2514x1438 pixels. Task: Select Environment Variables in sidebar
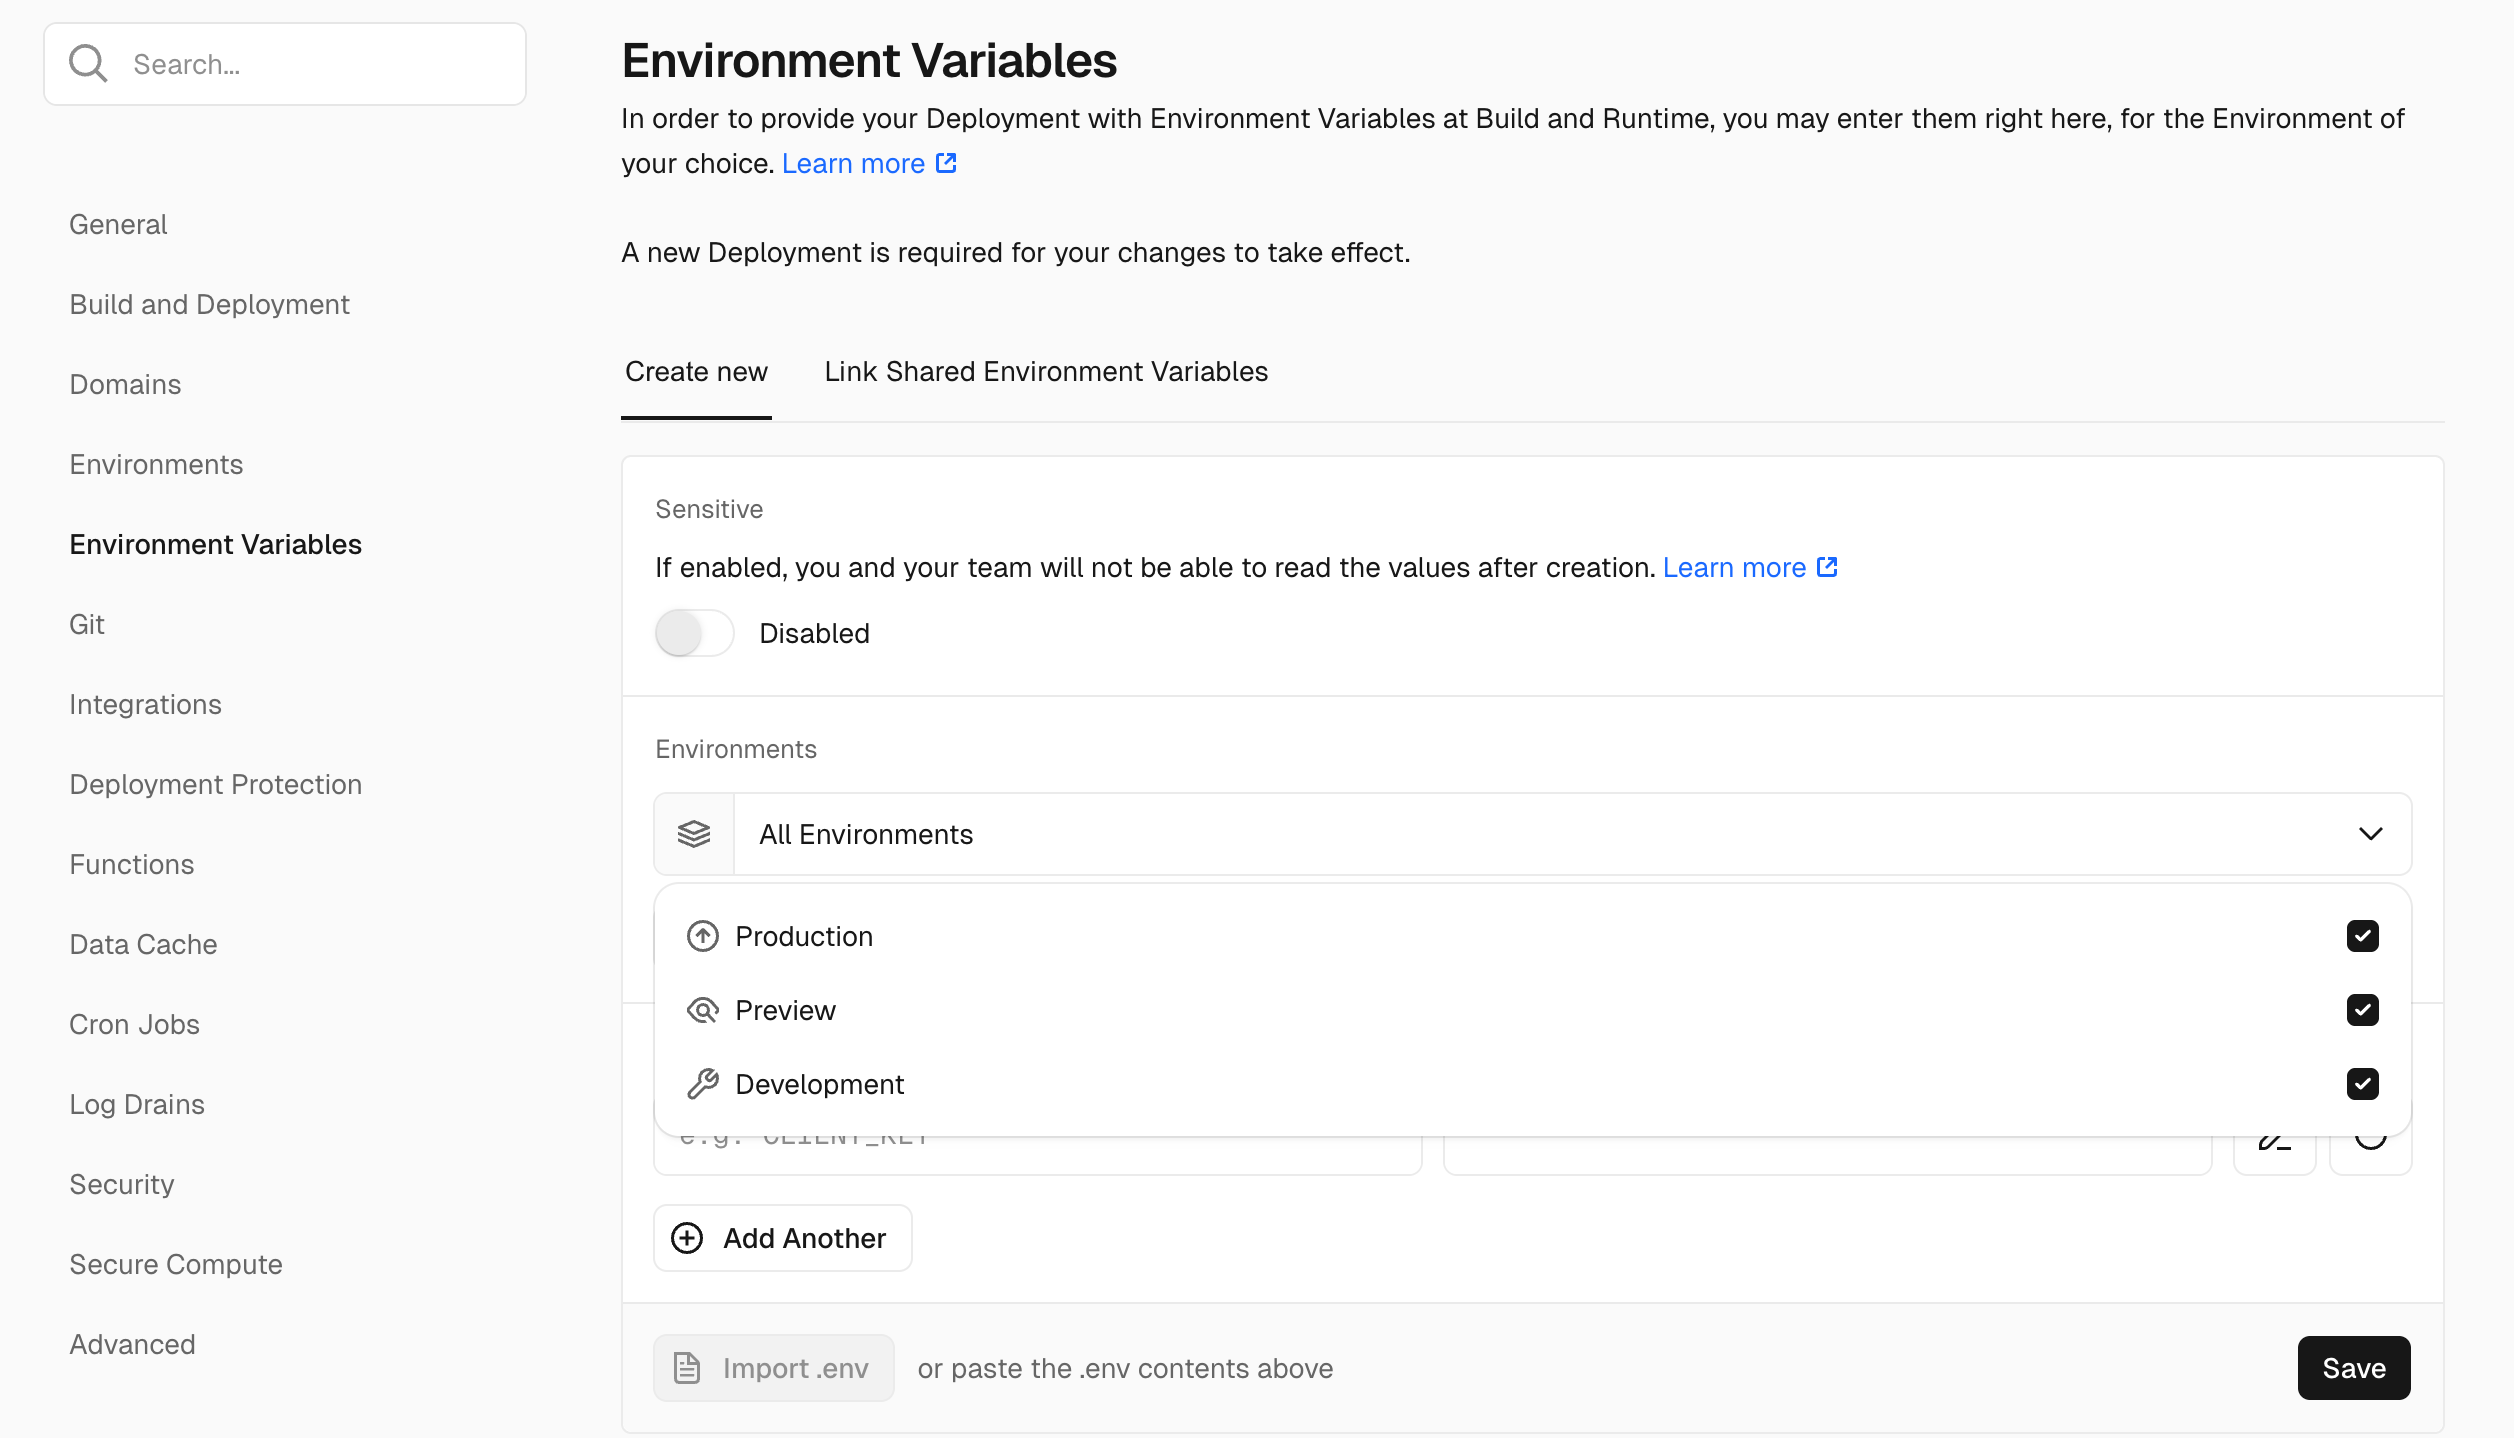[x=215, y=544]
